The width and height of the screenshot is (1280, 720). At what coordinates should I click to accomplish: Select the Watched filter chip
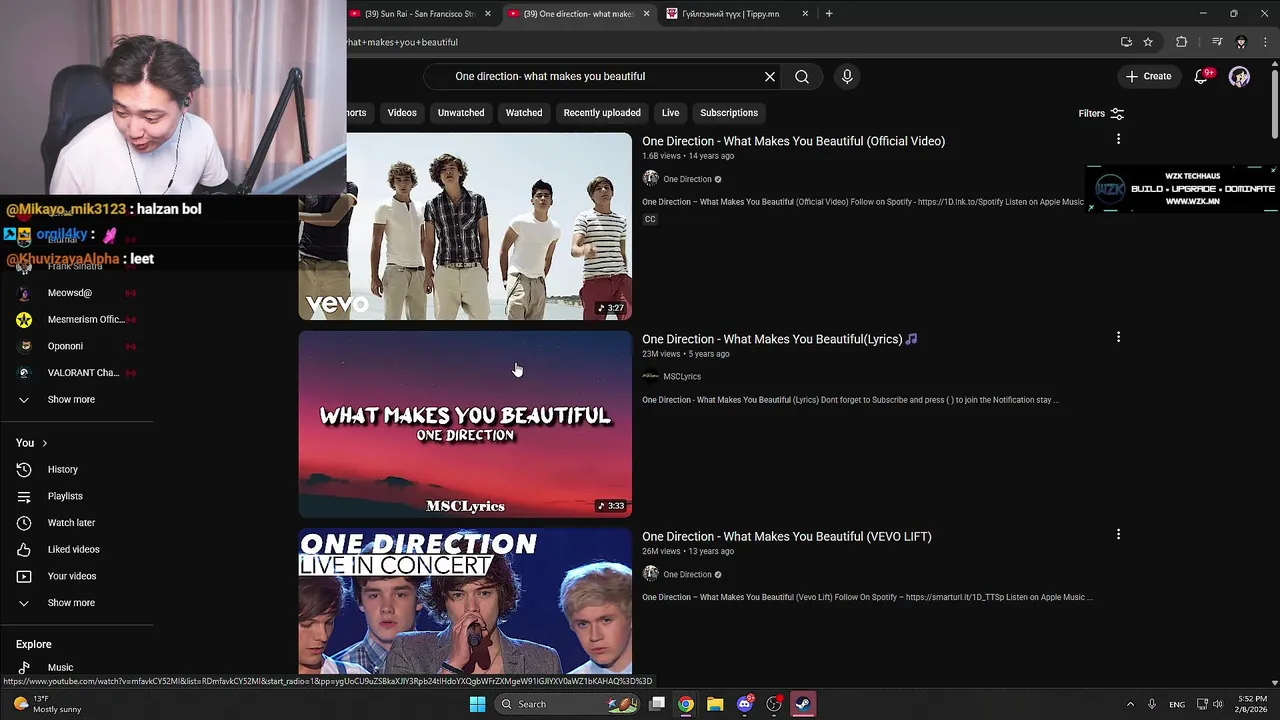tap(524, 113)
